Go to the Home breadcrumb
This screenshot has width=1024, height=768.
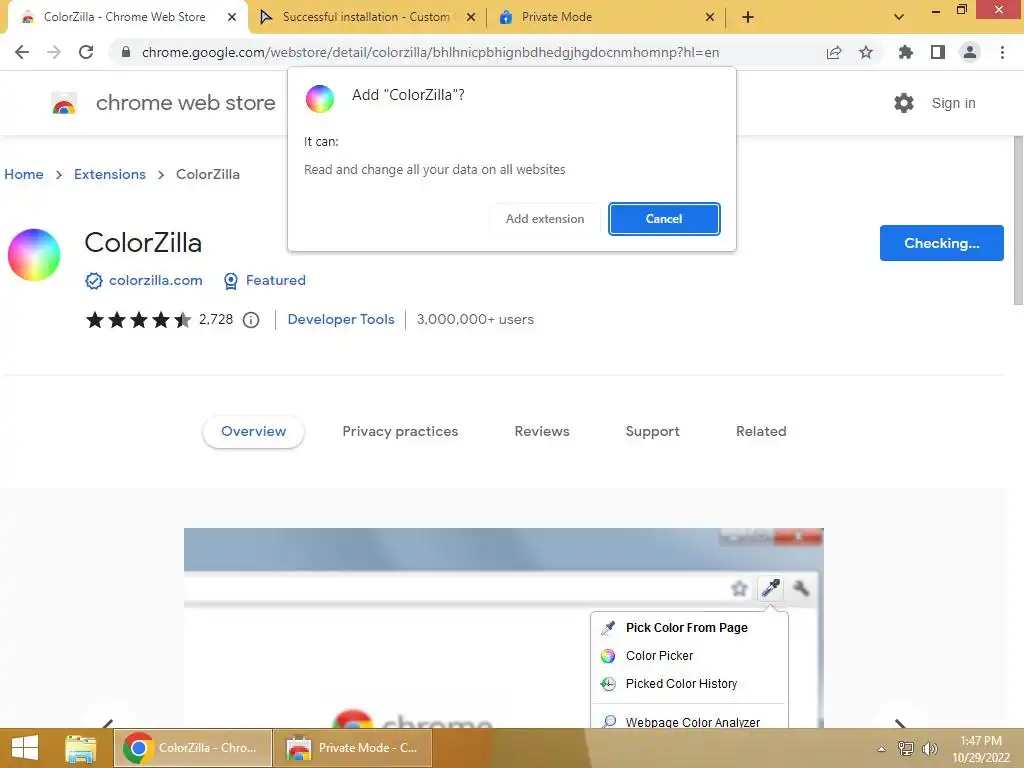pos(24,174)
